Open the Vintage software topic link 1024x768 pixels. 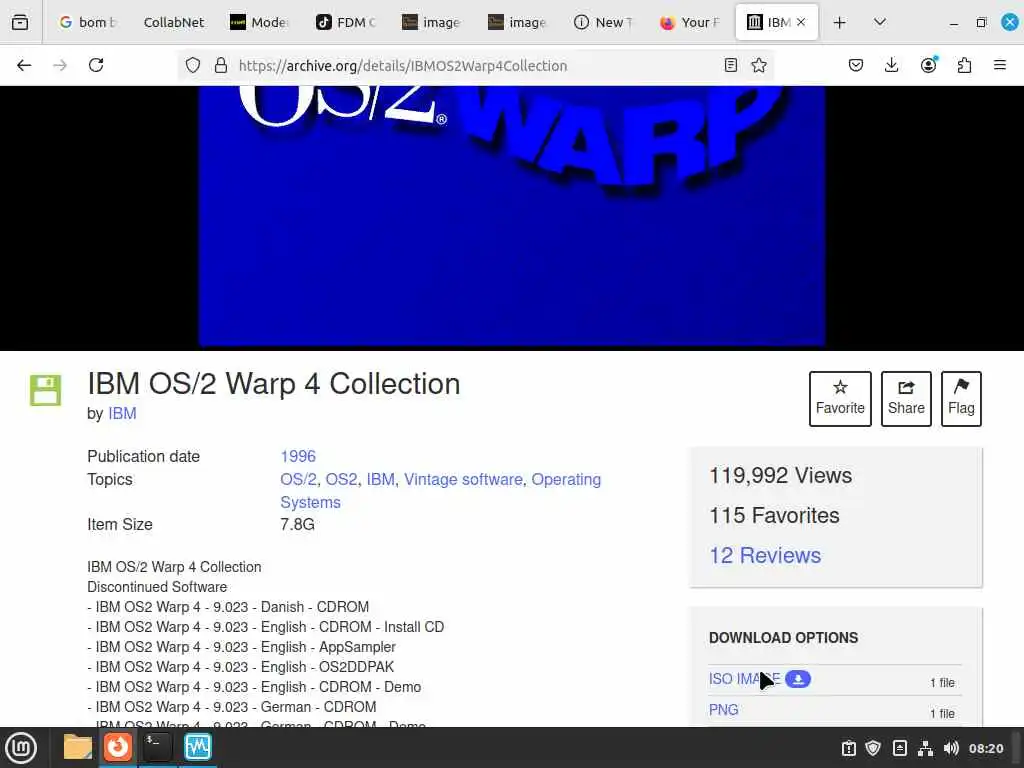click(x=463, y=479)
